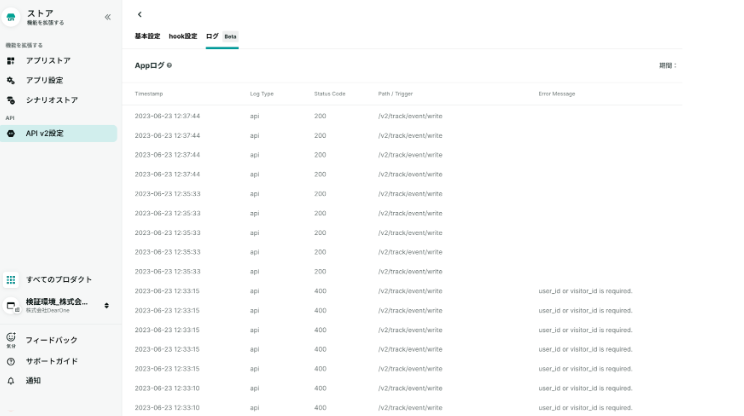The height and width of the screenshot is (416, 744).
Task: Open the 期間 period selector
Action: 668,65
